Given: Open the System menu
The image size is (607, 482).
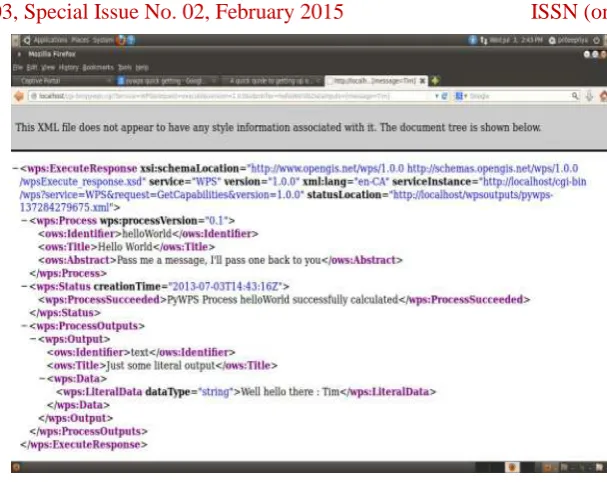Looking at the screenshot, I should tap(103, 40).
